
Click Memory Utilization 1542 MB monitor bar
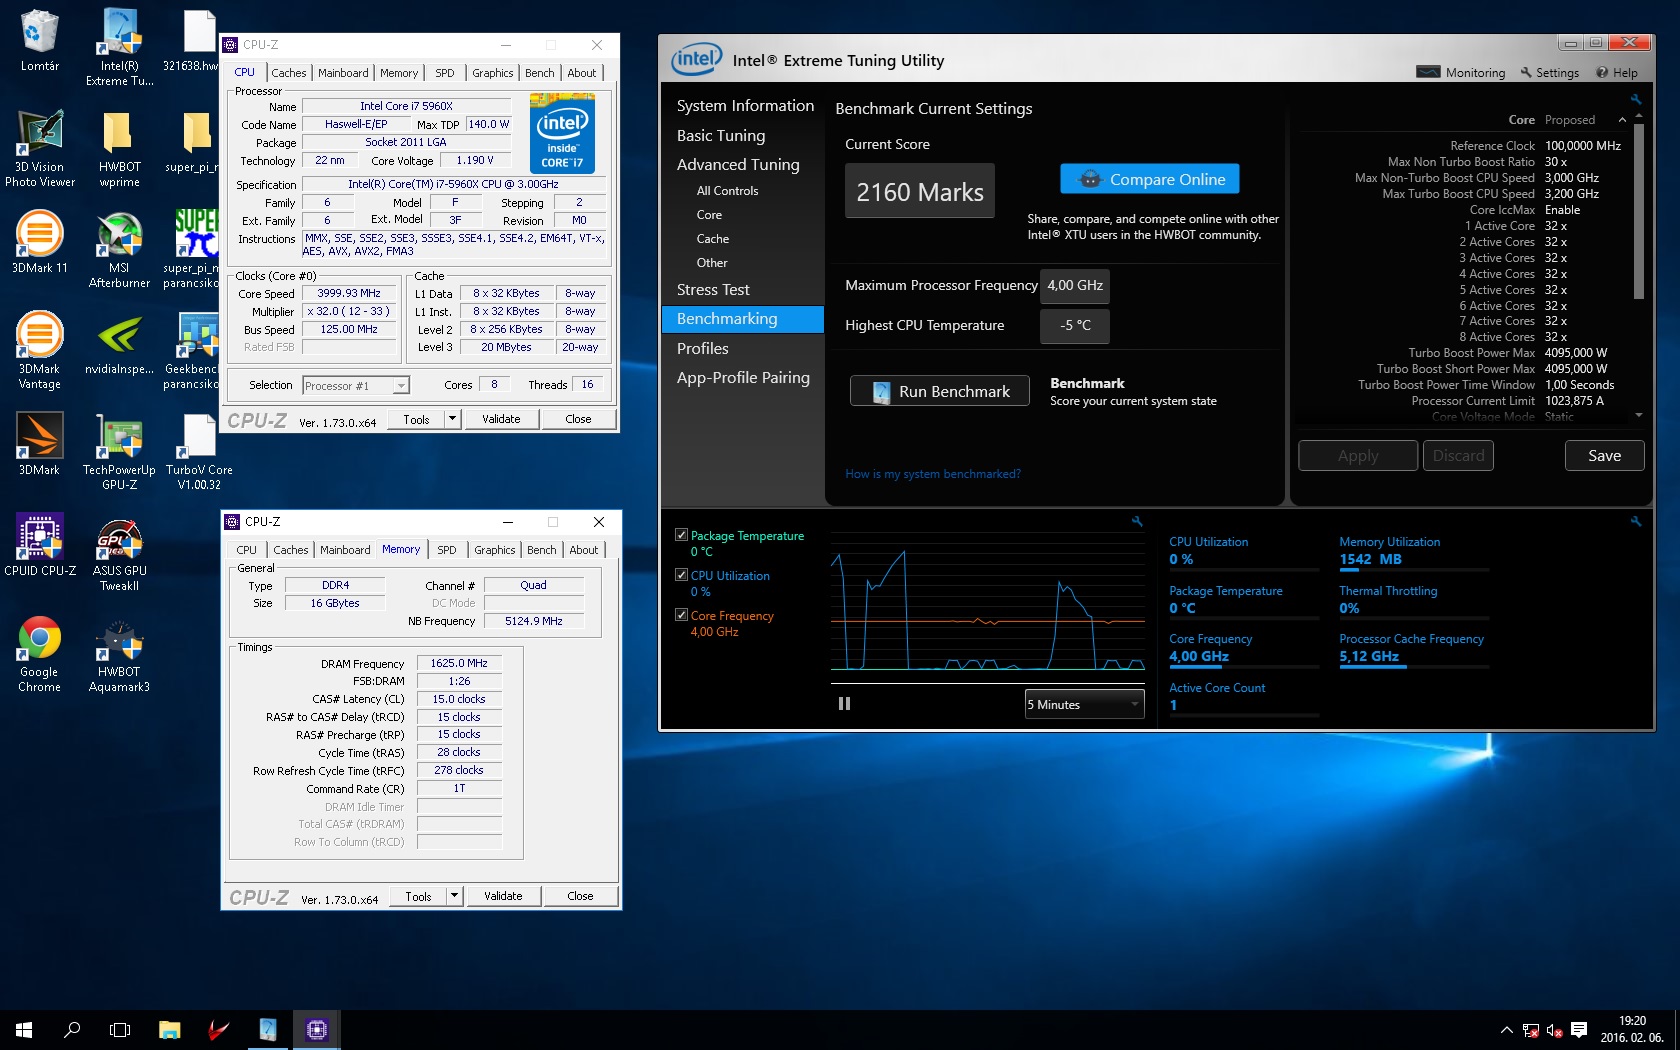tap(1414, 569)
